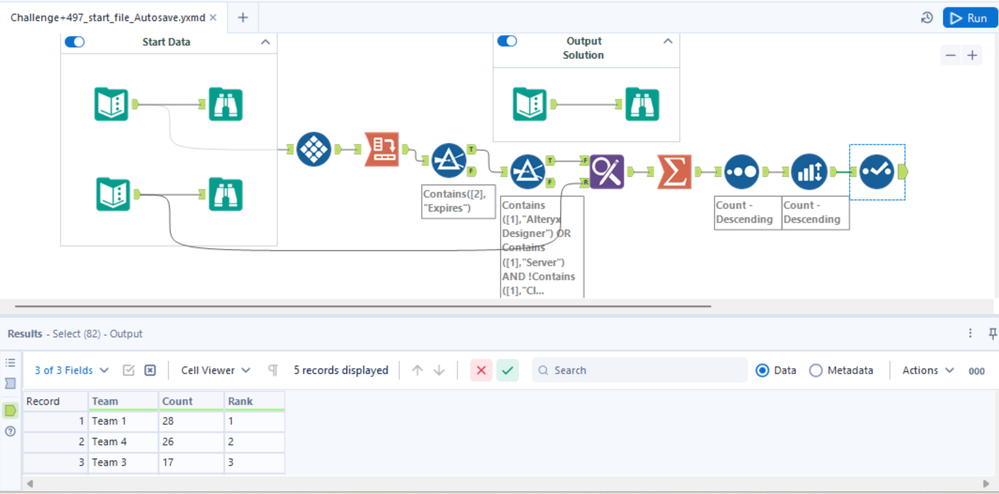Viewport: 999px width, 494px height.
Task: Click the Select tool's output anchor
Action: (902, 171)
